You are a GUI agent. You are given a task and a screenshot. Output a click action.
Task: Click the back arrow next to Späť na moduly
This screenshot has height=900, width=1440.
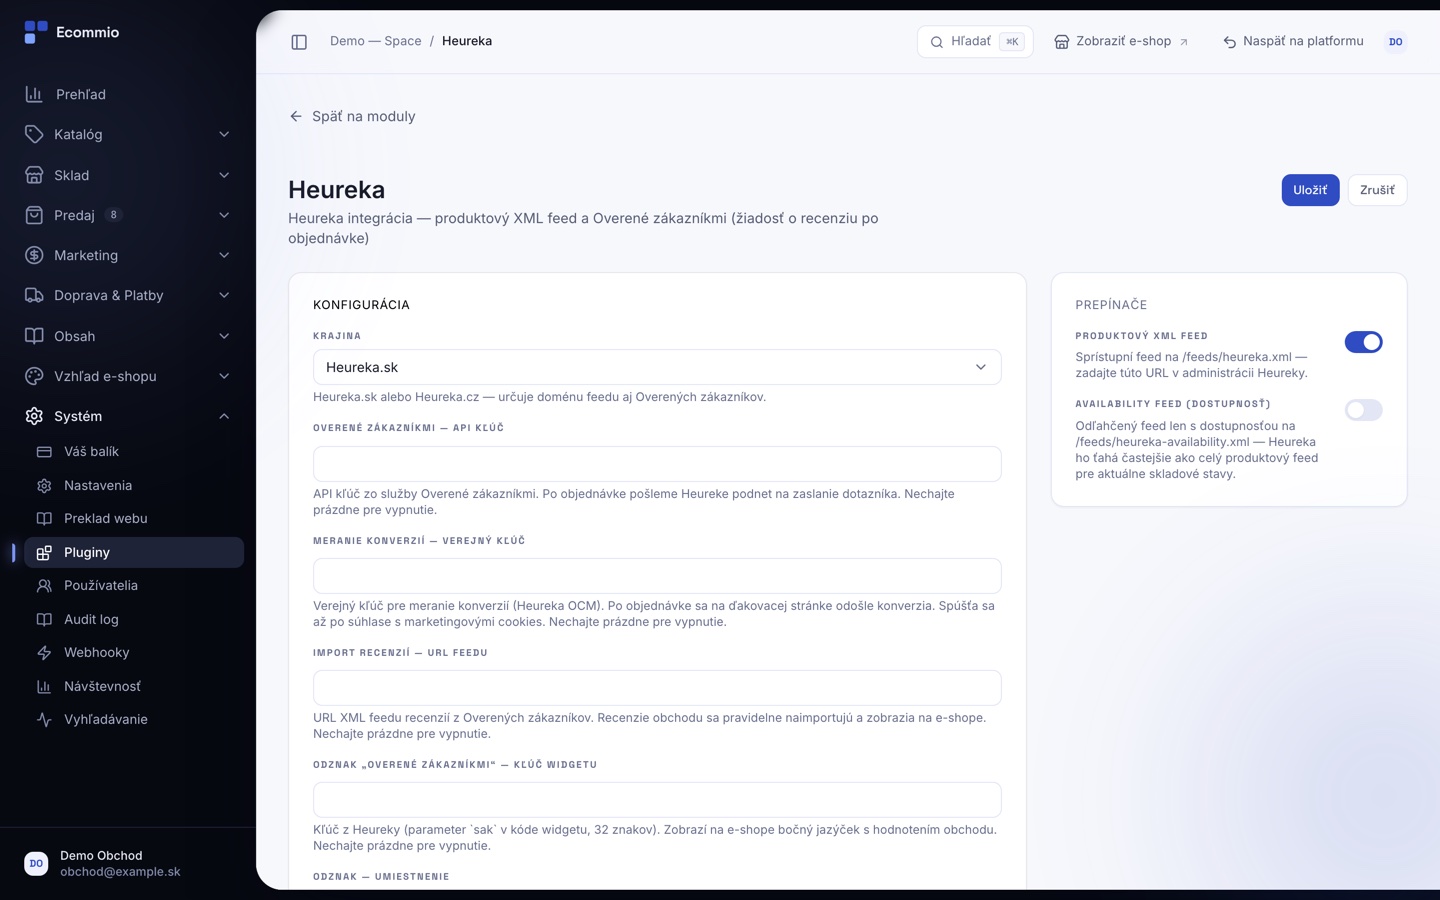[296, 116]
